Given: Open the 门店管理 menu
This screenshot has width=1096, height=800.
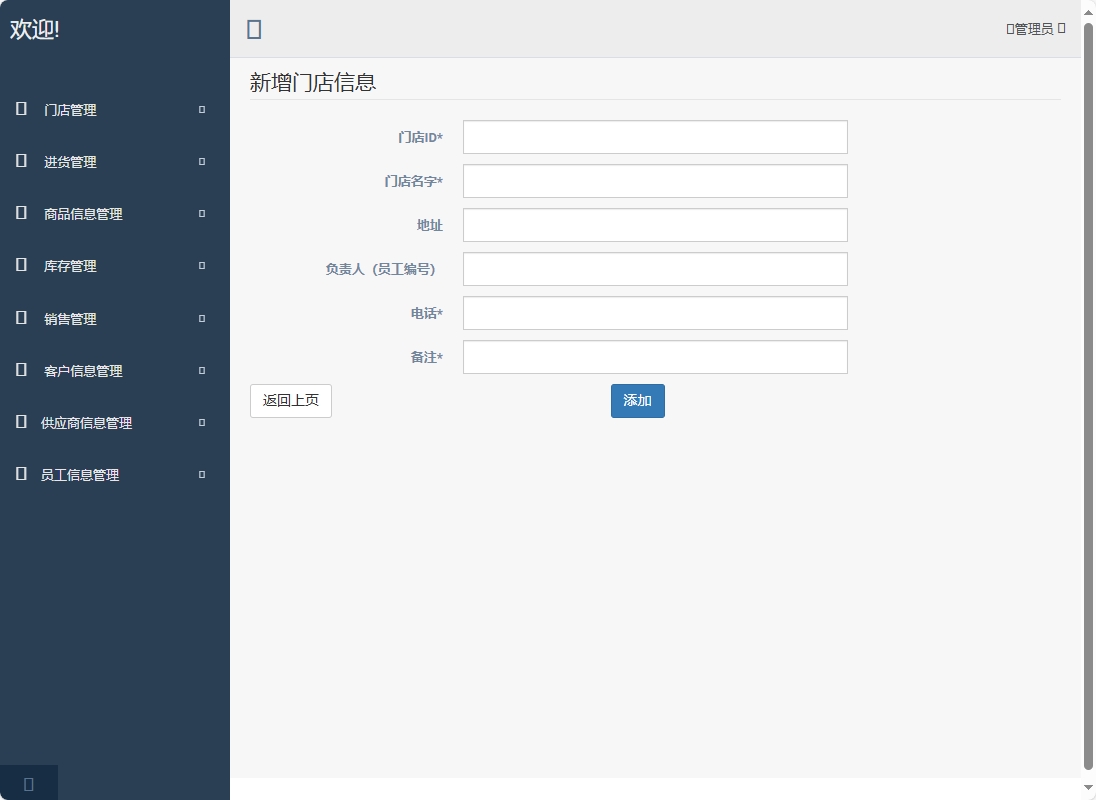Looking at the screenshot, I should [x=115, y=110].
